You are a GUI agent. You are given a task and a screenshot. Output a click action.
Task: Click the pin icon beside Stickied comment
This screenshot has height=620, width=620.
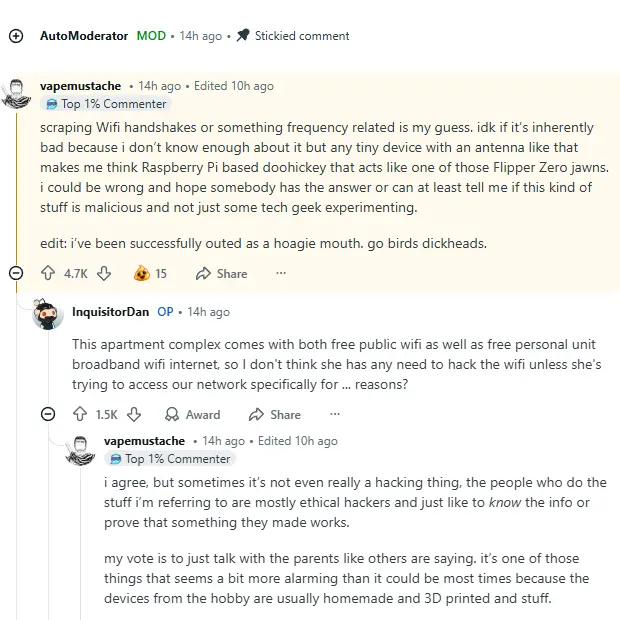tap(242, 36)
